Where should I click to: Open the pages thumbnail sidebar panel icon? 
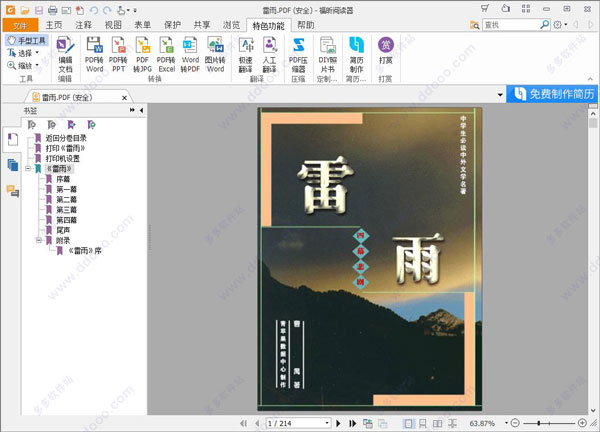[12, 165]
